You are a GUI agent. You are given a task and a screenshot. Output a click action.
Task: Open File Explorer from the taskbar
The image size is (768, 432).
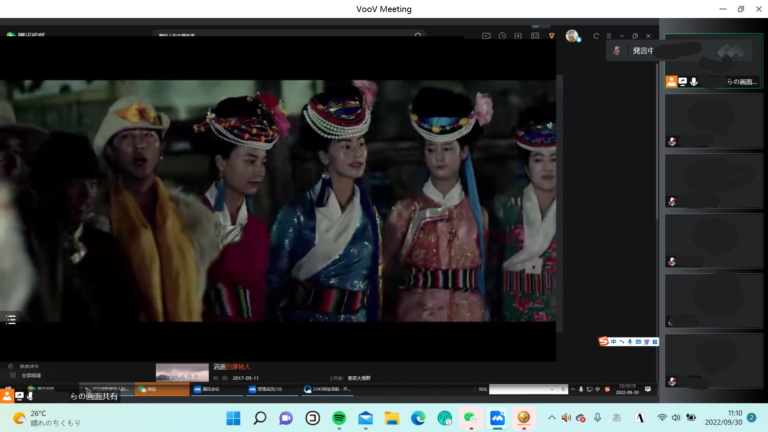(392, 418)
